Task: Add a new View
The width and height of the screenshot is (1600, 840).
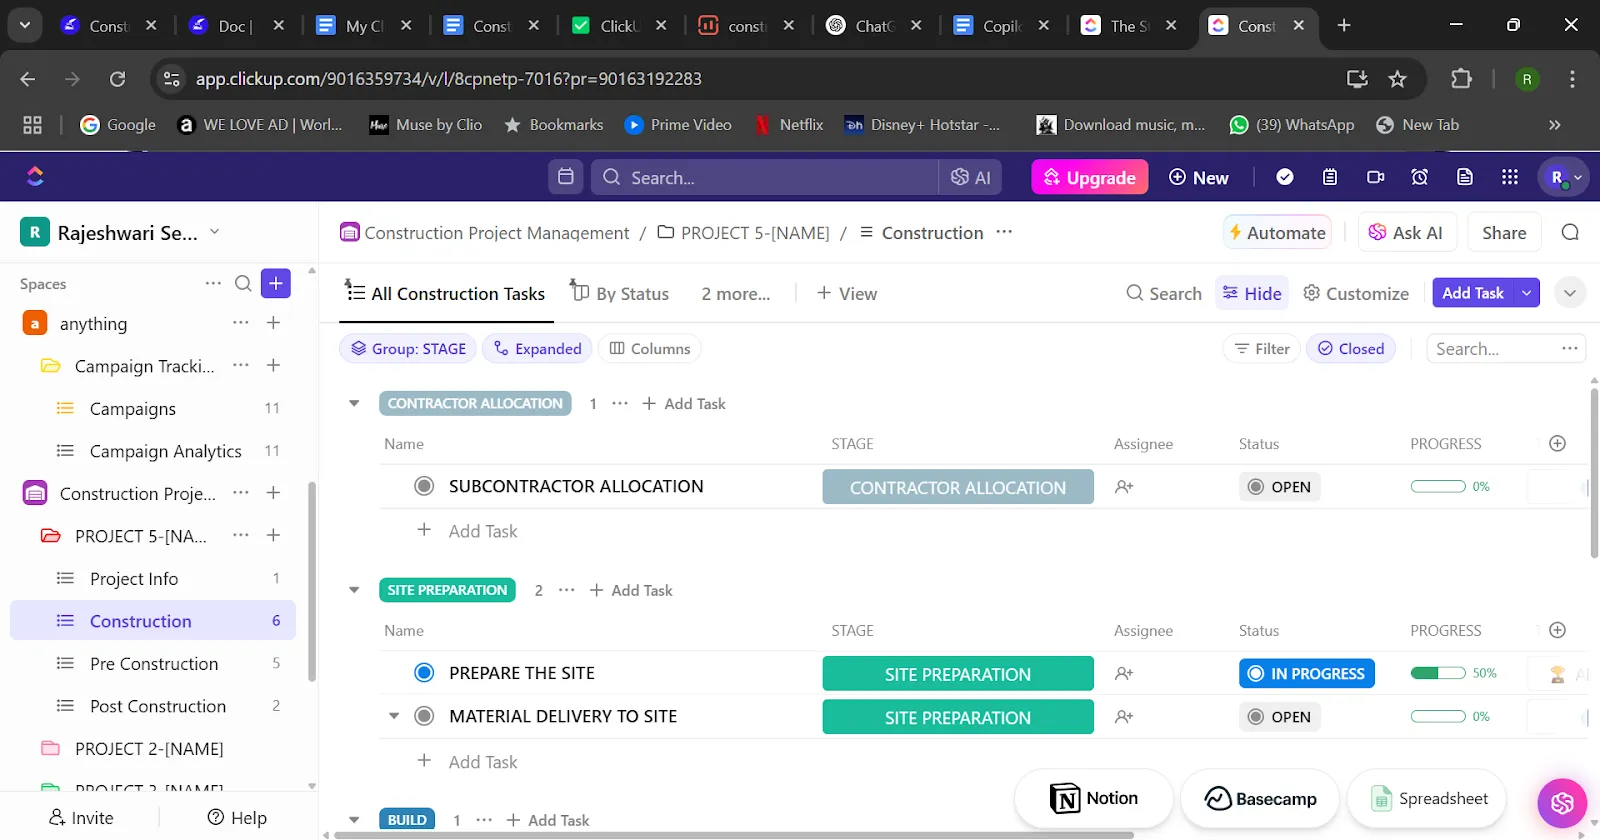Action: point(847,293)
